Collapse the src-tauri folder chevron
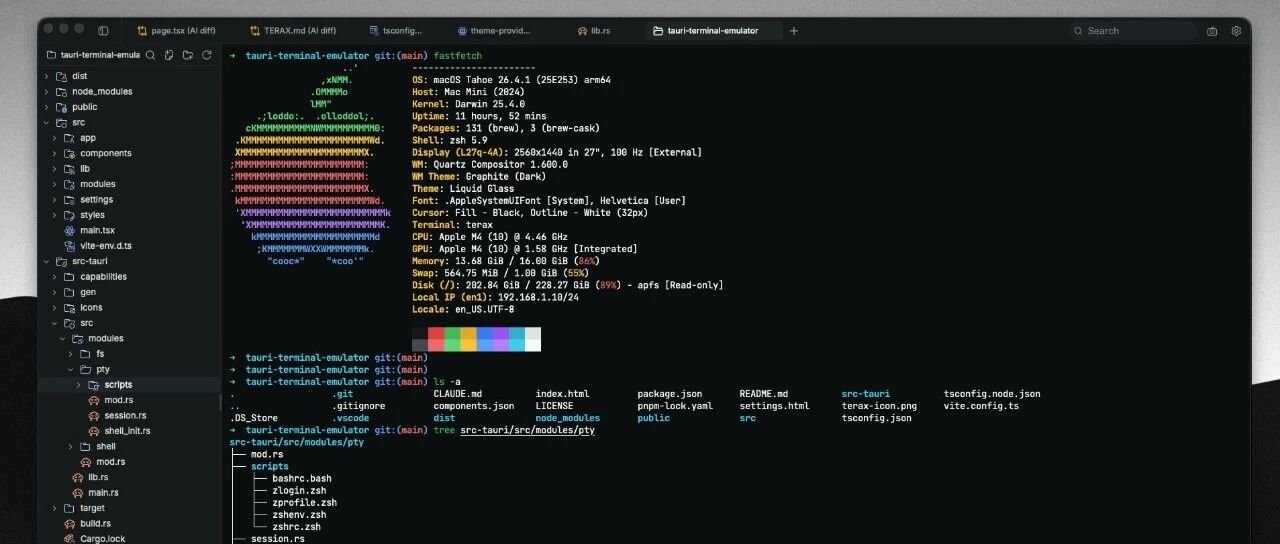 coord(46,261)
